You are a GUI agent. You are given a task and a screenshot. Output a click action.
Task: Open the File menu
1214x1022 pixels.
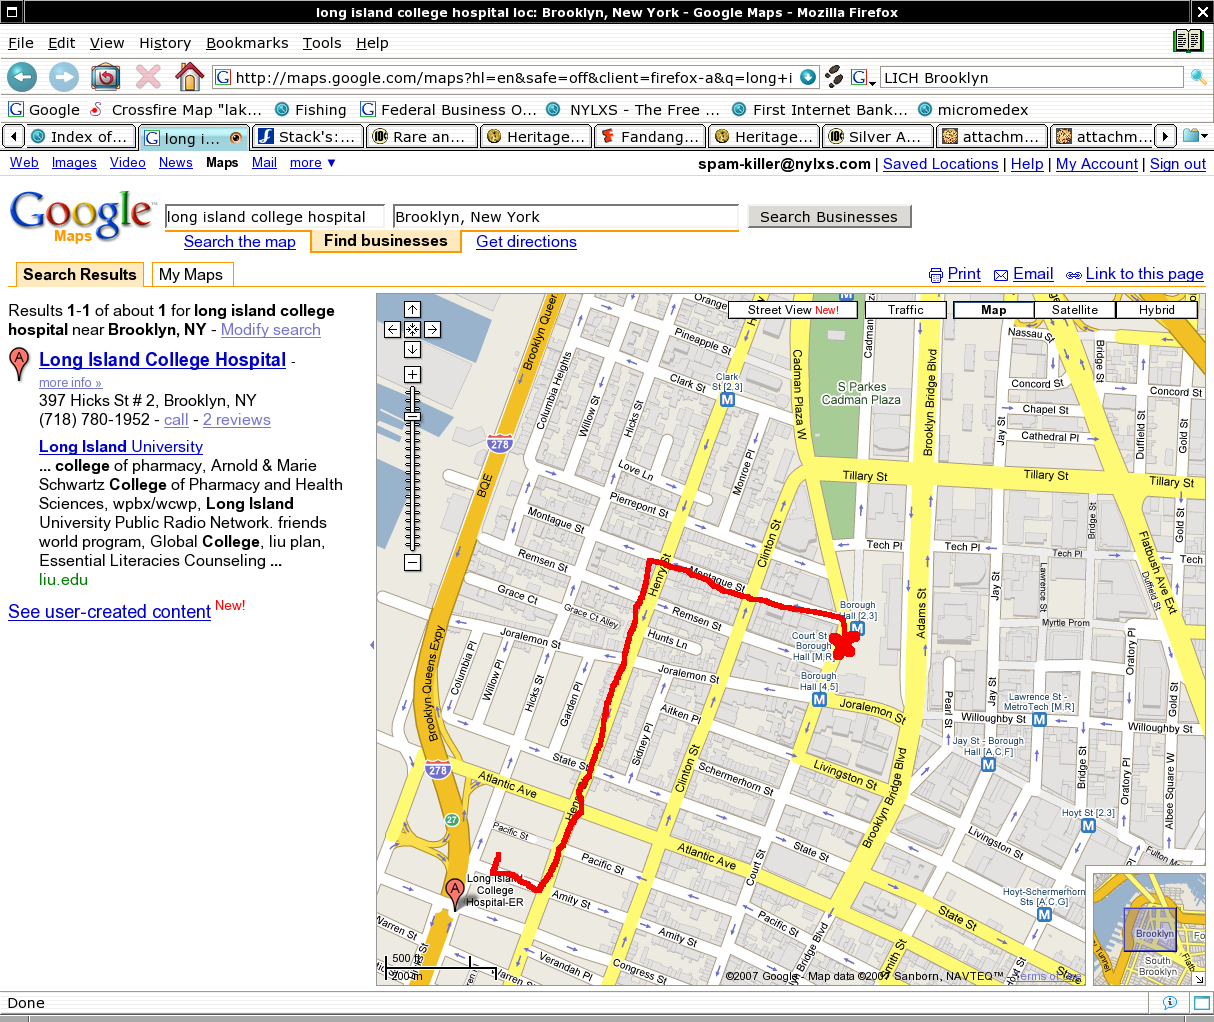[21, 43]
